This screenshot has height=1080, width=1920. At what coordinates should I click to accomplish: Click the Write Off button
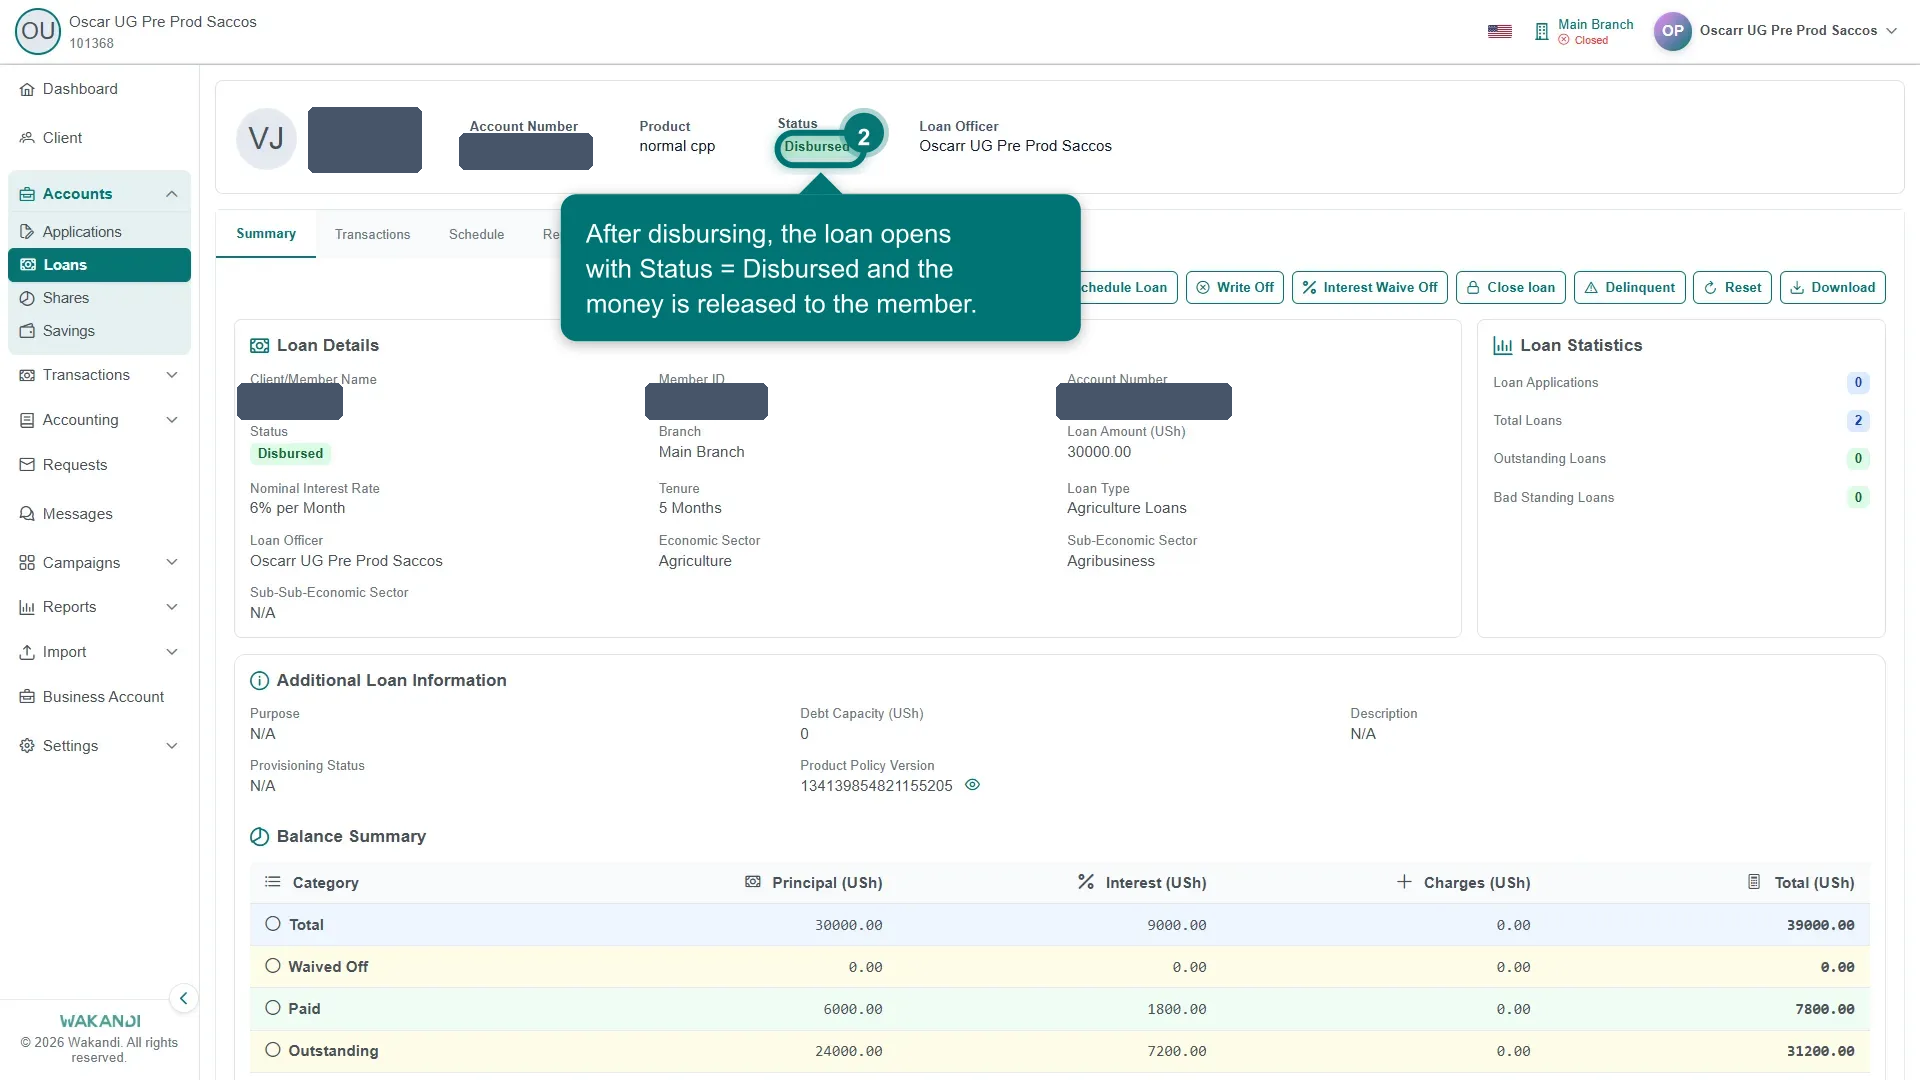click(x=1235, y=287)
